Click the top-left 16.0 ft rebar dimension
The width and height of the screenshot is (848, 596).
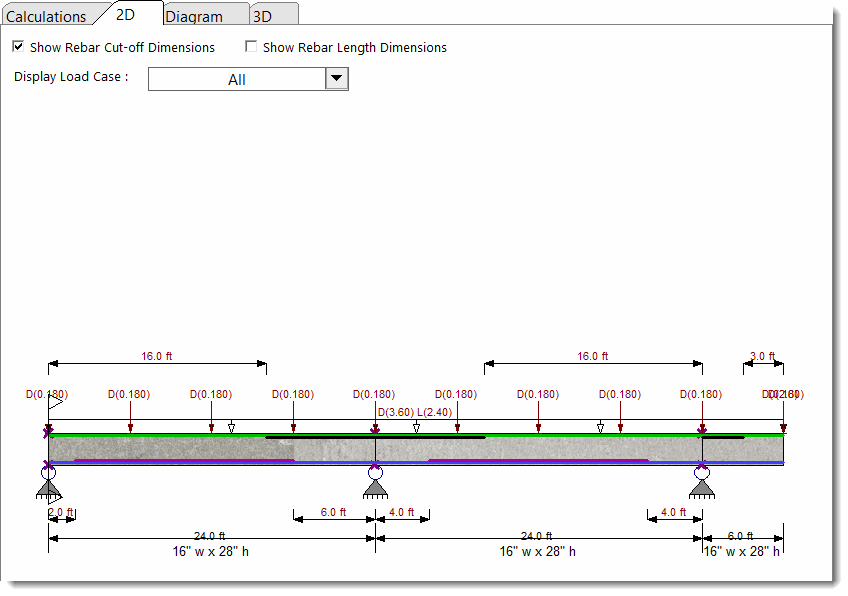(x=157, y=356)
